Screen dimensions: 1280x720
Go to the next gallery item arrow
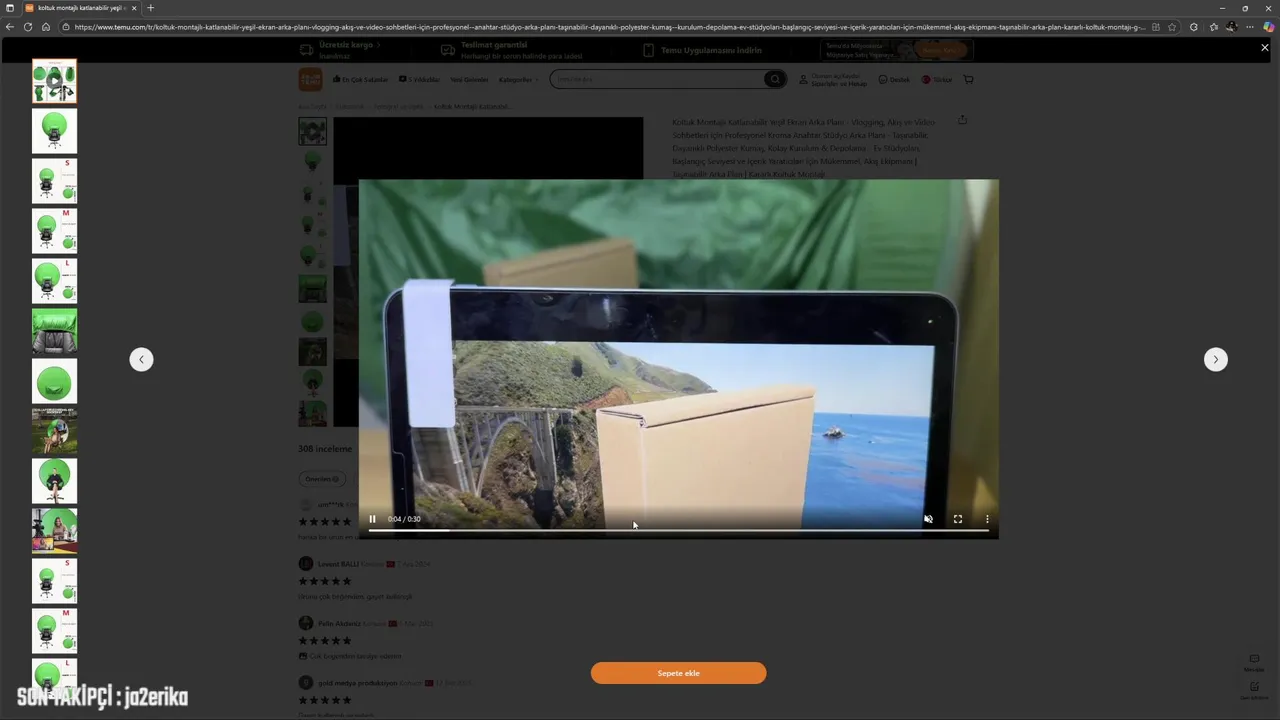click(x=1215, y=359)
